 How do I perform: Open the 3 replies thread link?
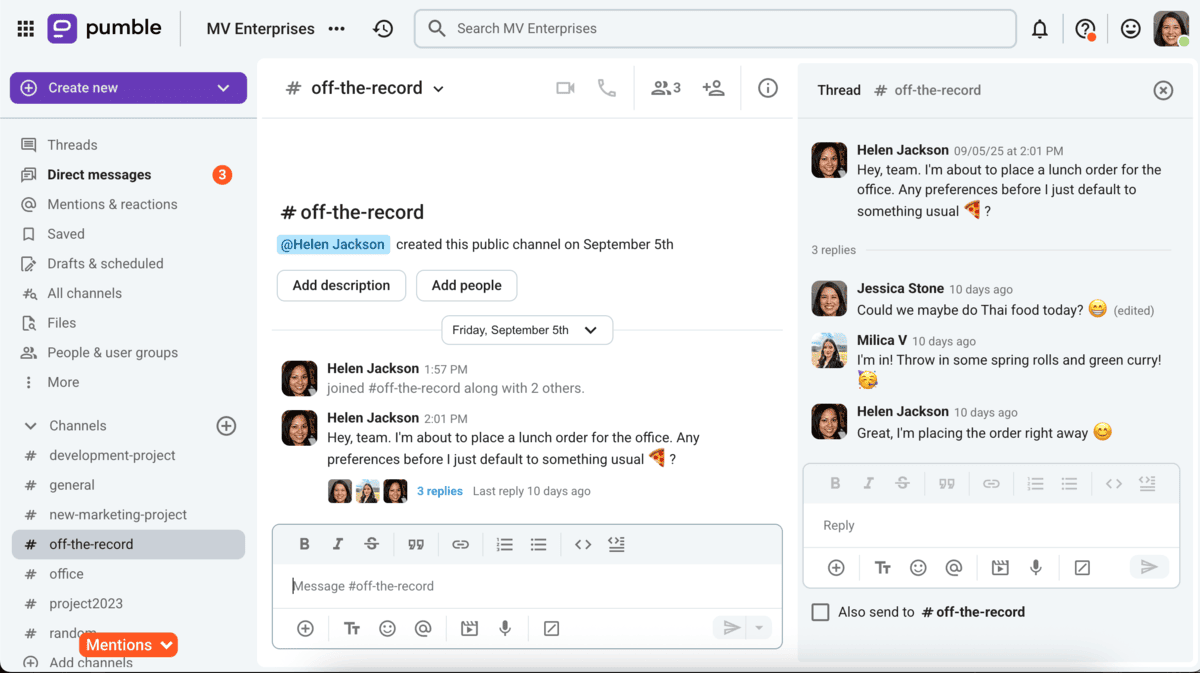click(439, 491)
